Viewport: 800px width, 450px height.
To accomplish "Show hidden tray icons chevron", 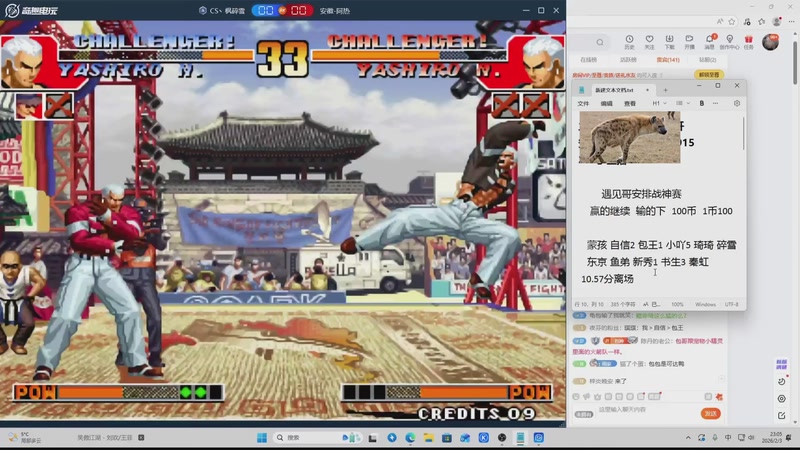I will [x=688, y=438].
